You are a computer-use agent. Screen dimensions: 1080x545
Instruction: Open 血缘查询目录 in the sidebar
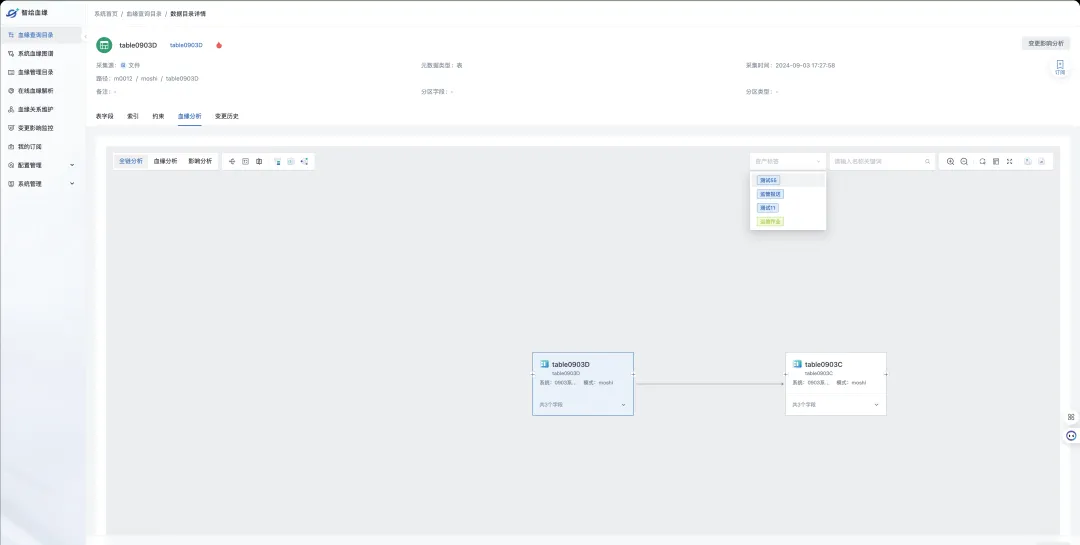tap(41, 34)
